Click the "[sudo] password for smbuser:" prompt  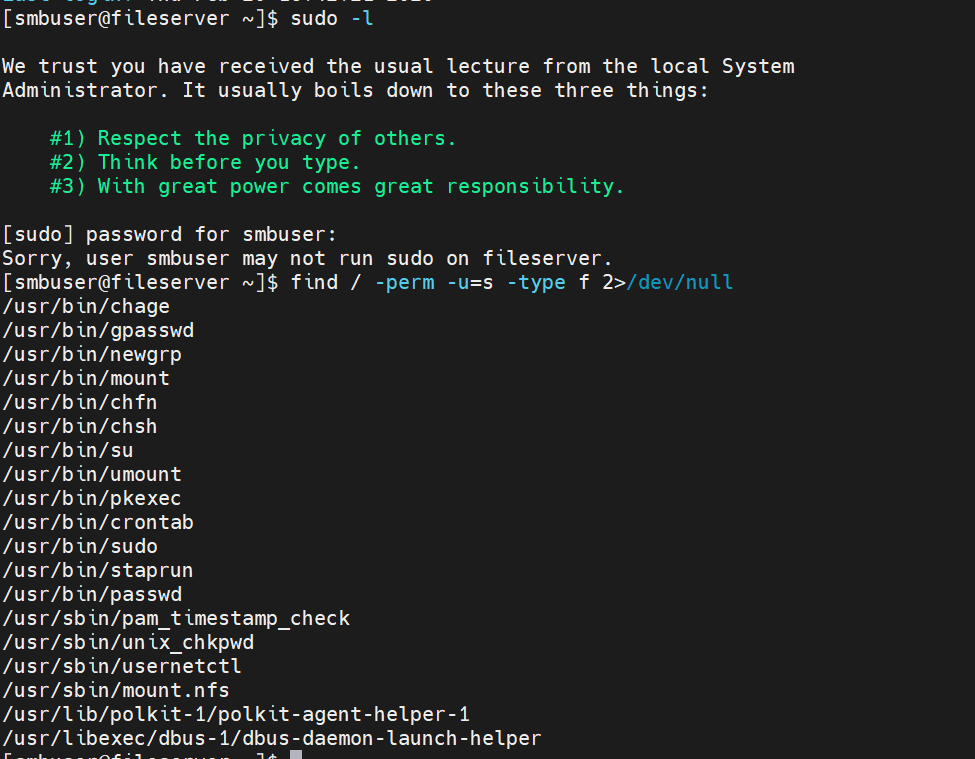point(170,234)
